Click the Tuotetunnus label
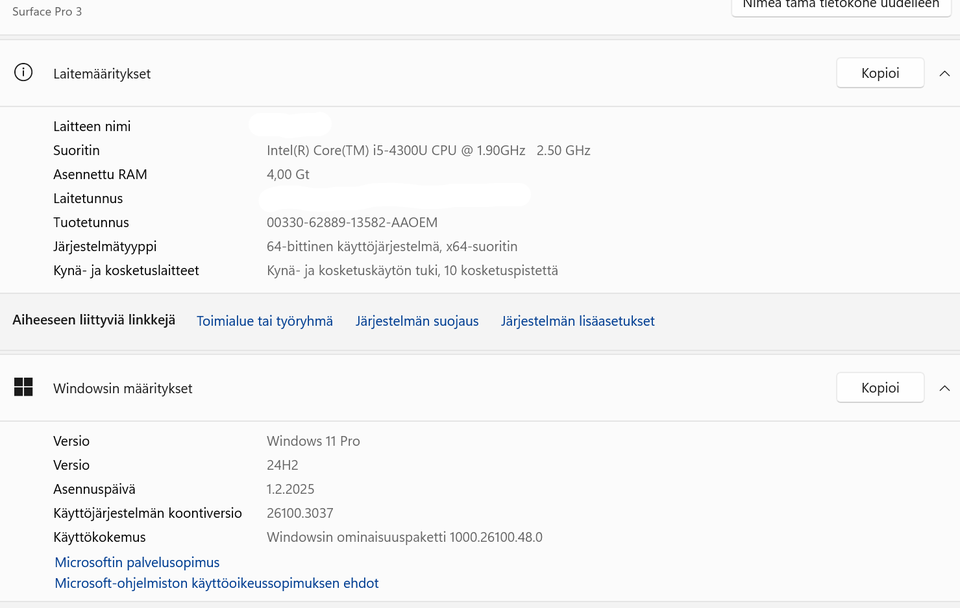The height and width of the screenshot is (608, 960). [x=91, y=222]
